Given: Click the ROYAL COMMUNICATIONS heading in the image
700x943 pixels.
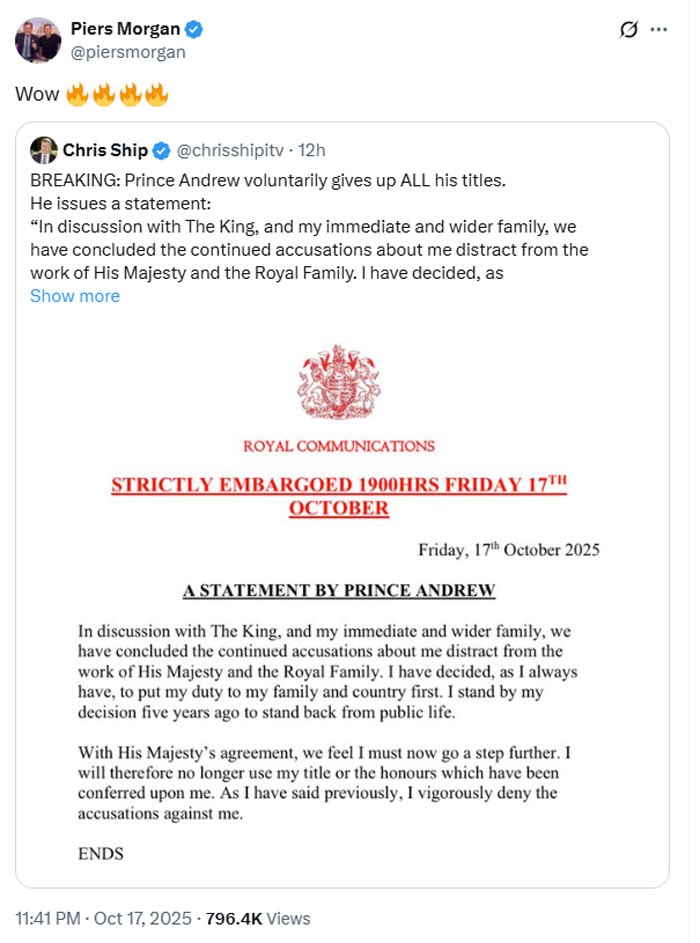Looking at the screenshot, I should pyautogui.click(x=340, y=446).
